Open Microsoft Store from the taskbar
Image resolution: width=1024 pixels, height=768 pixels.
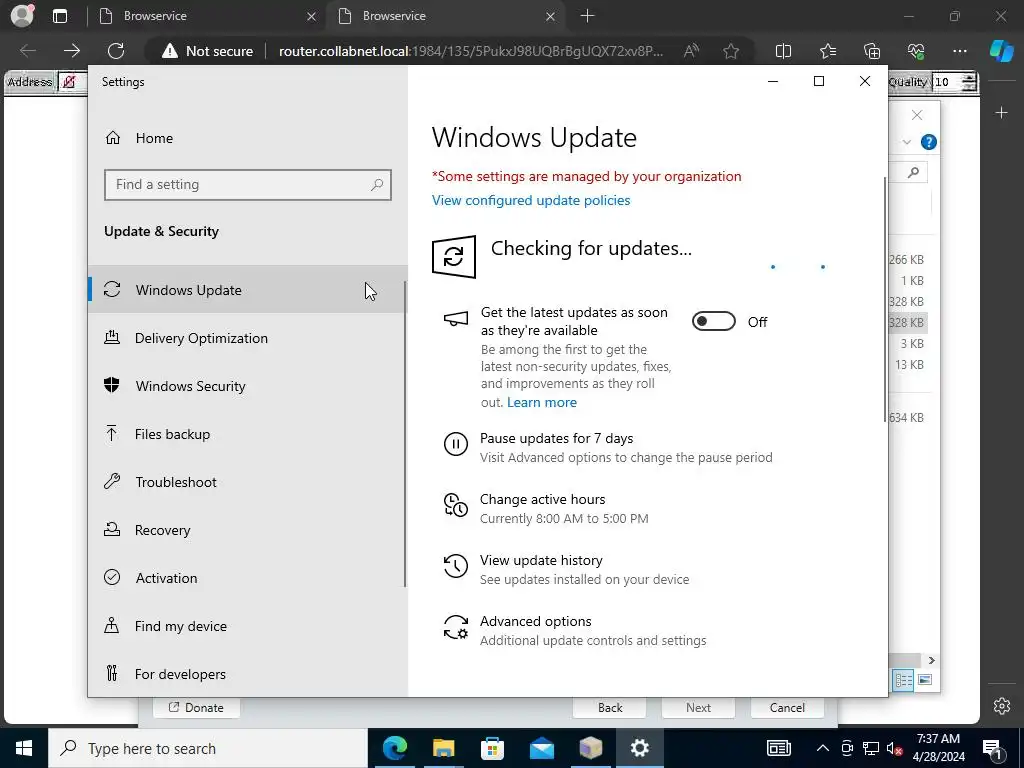click(492, 748)
